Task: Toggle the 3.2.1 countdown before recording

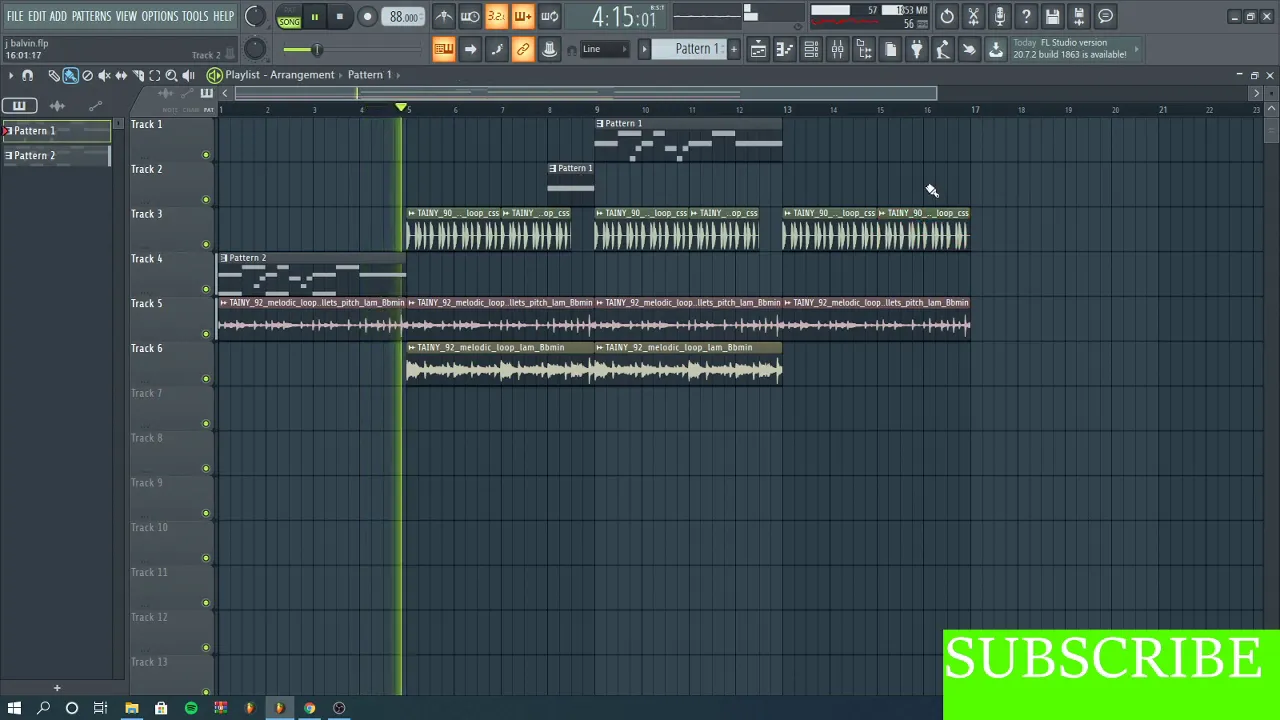Action: click(496, 16)
